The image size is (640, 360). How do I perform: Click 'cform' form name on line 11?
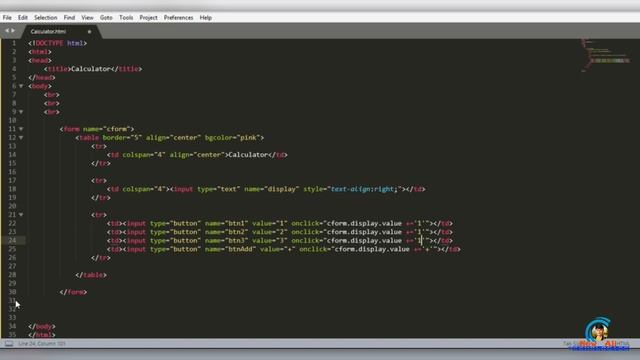point(118,129)
